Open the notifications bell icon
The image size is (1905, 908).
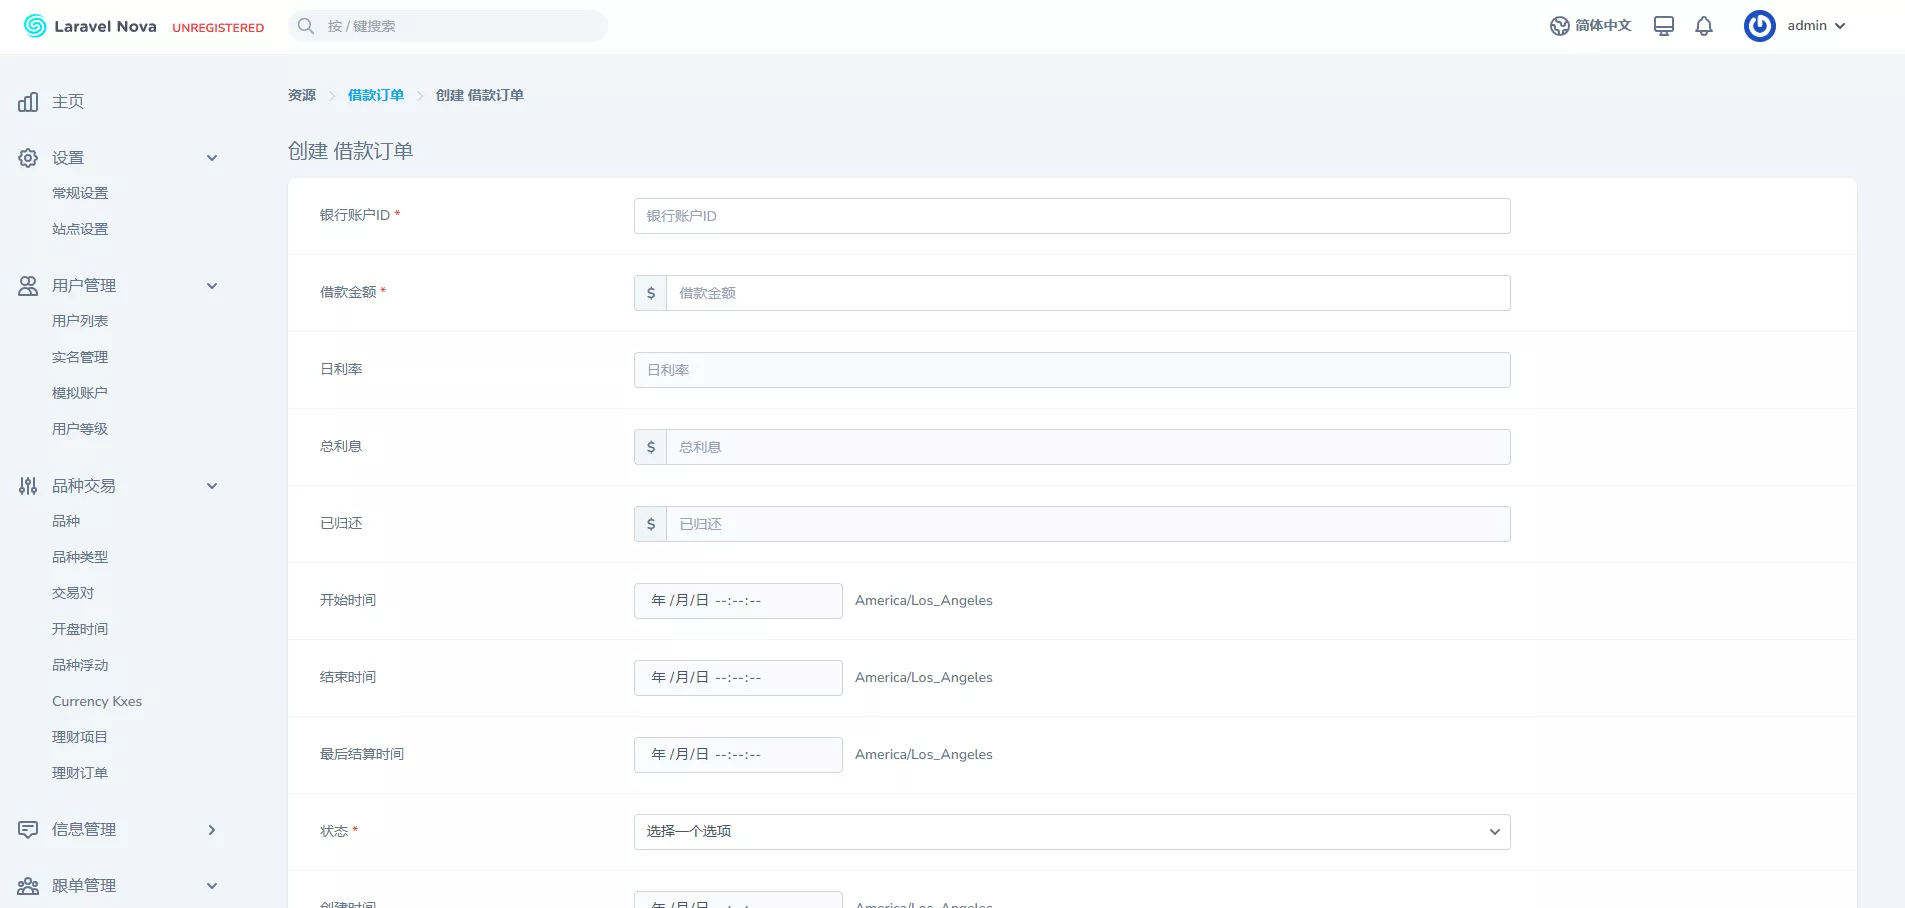(x=1704, y=26)
